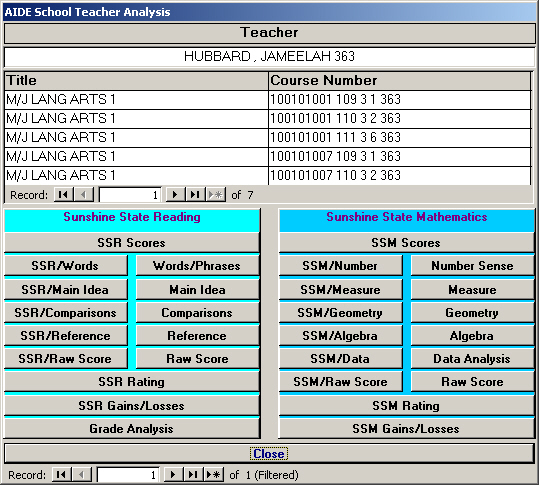Click bottom navigator's new record button
This screenshot has height=485, width=539.
coord(214,475)
